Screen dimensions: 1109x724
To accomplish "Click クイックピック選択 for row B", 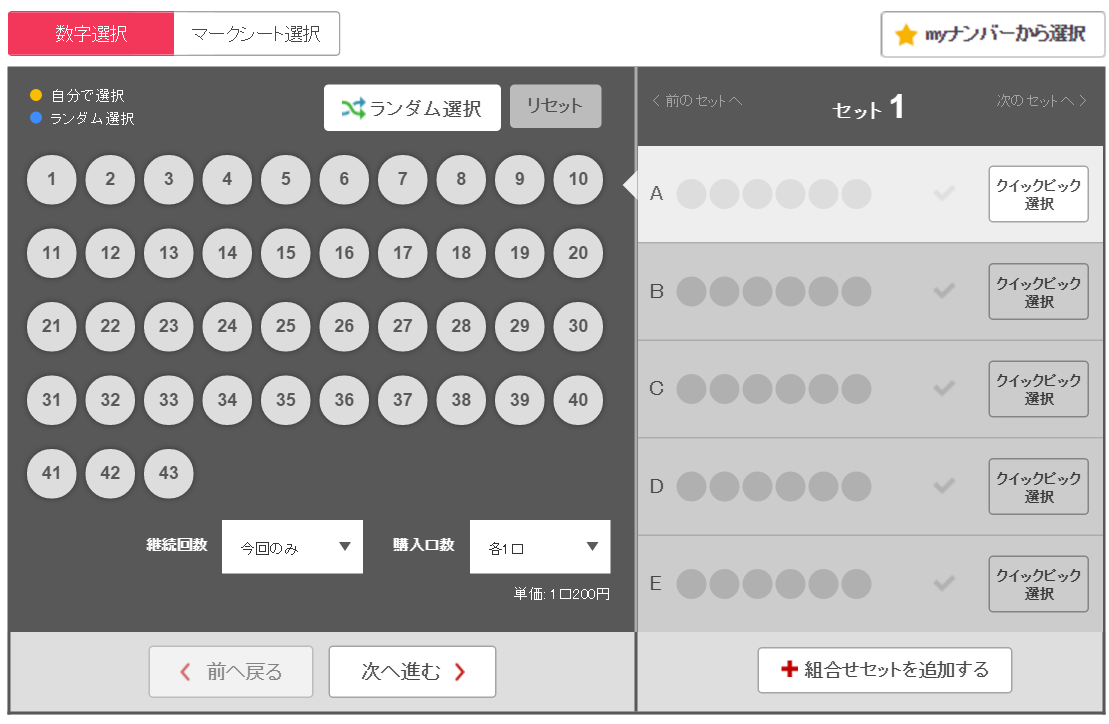I will (1038, 292).
